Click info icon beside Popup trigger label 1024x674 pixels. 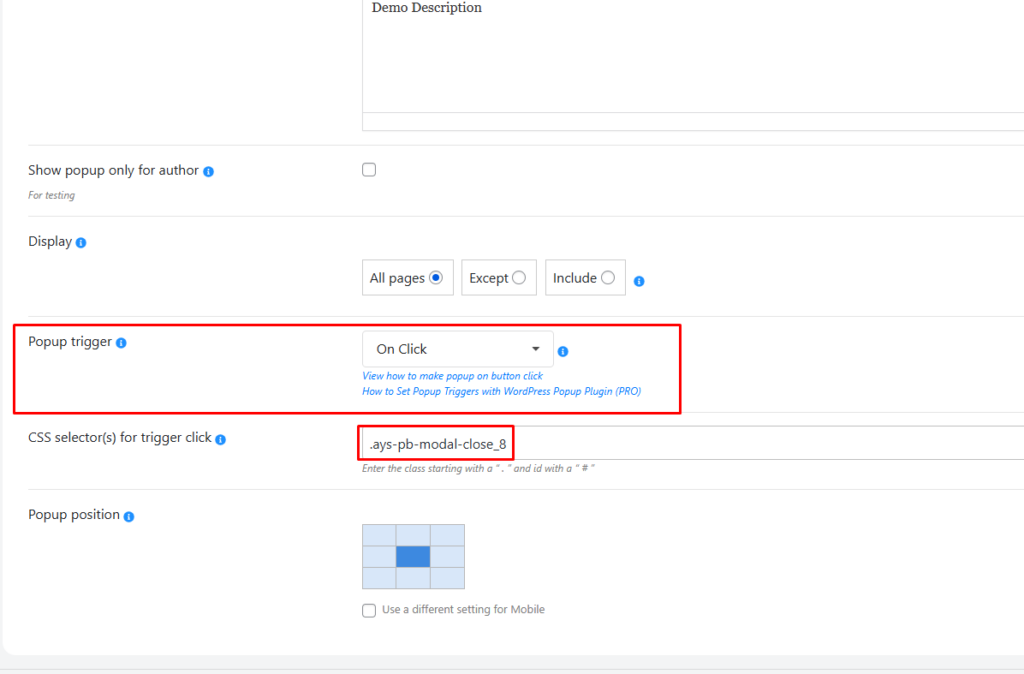pyautogui.click(x=121, y=343)
